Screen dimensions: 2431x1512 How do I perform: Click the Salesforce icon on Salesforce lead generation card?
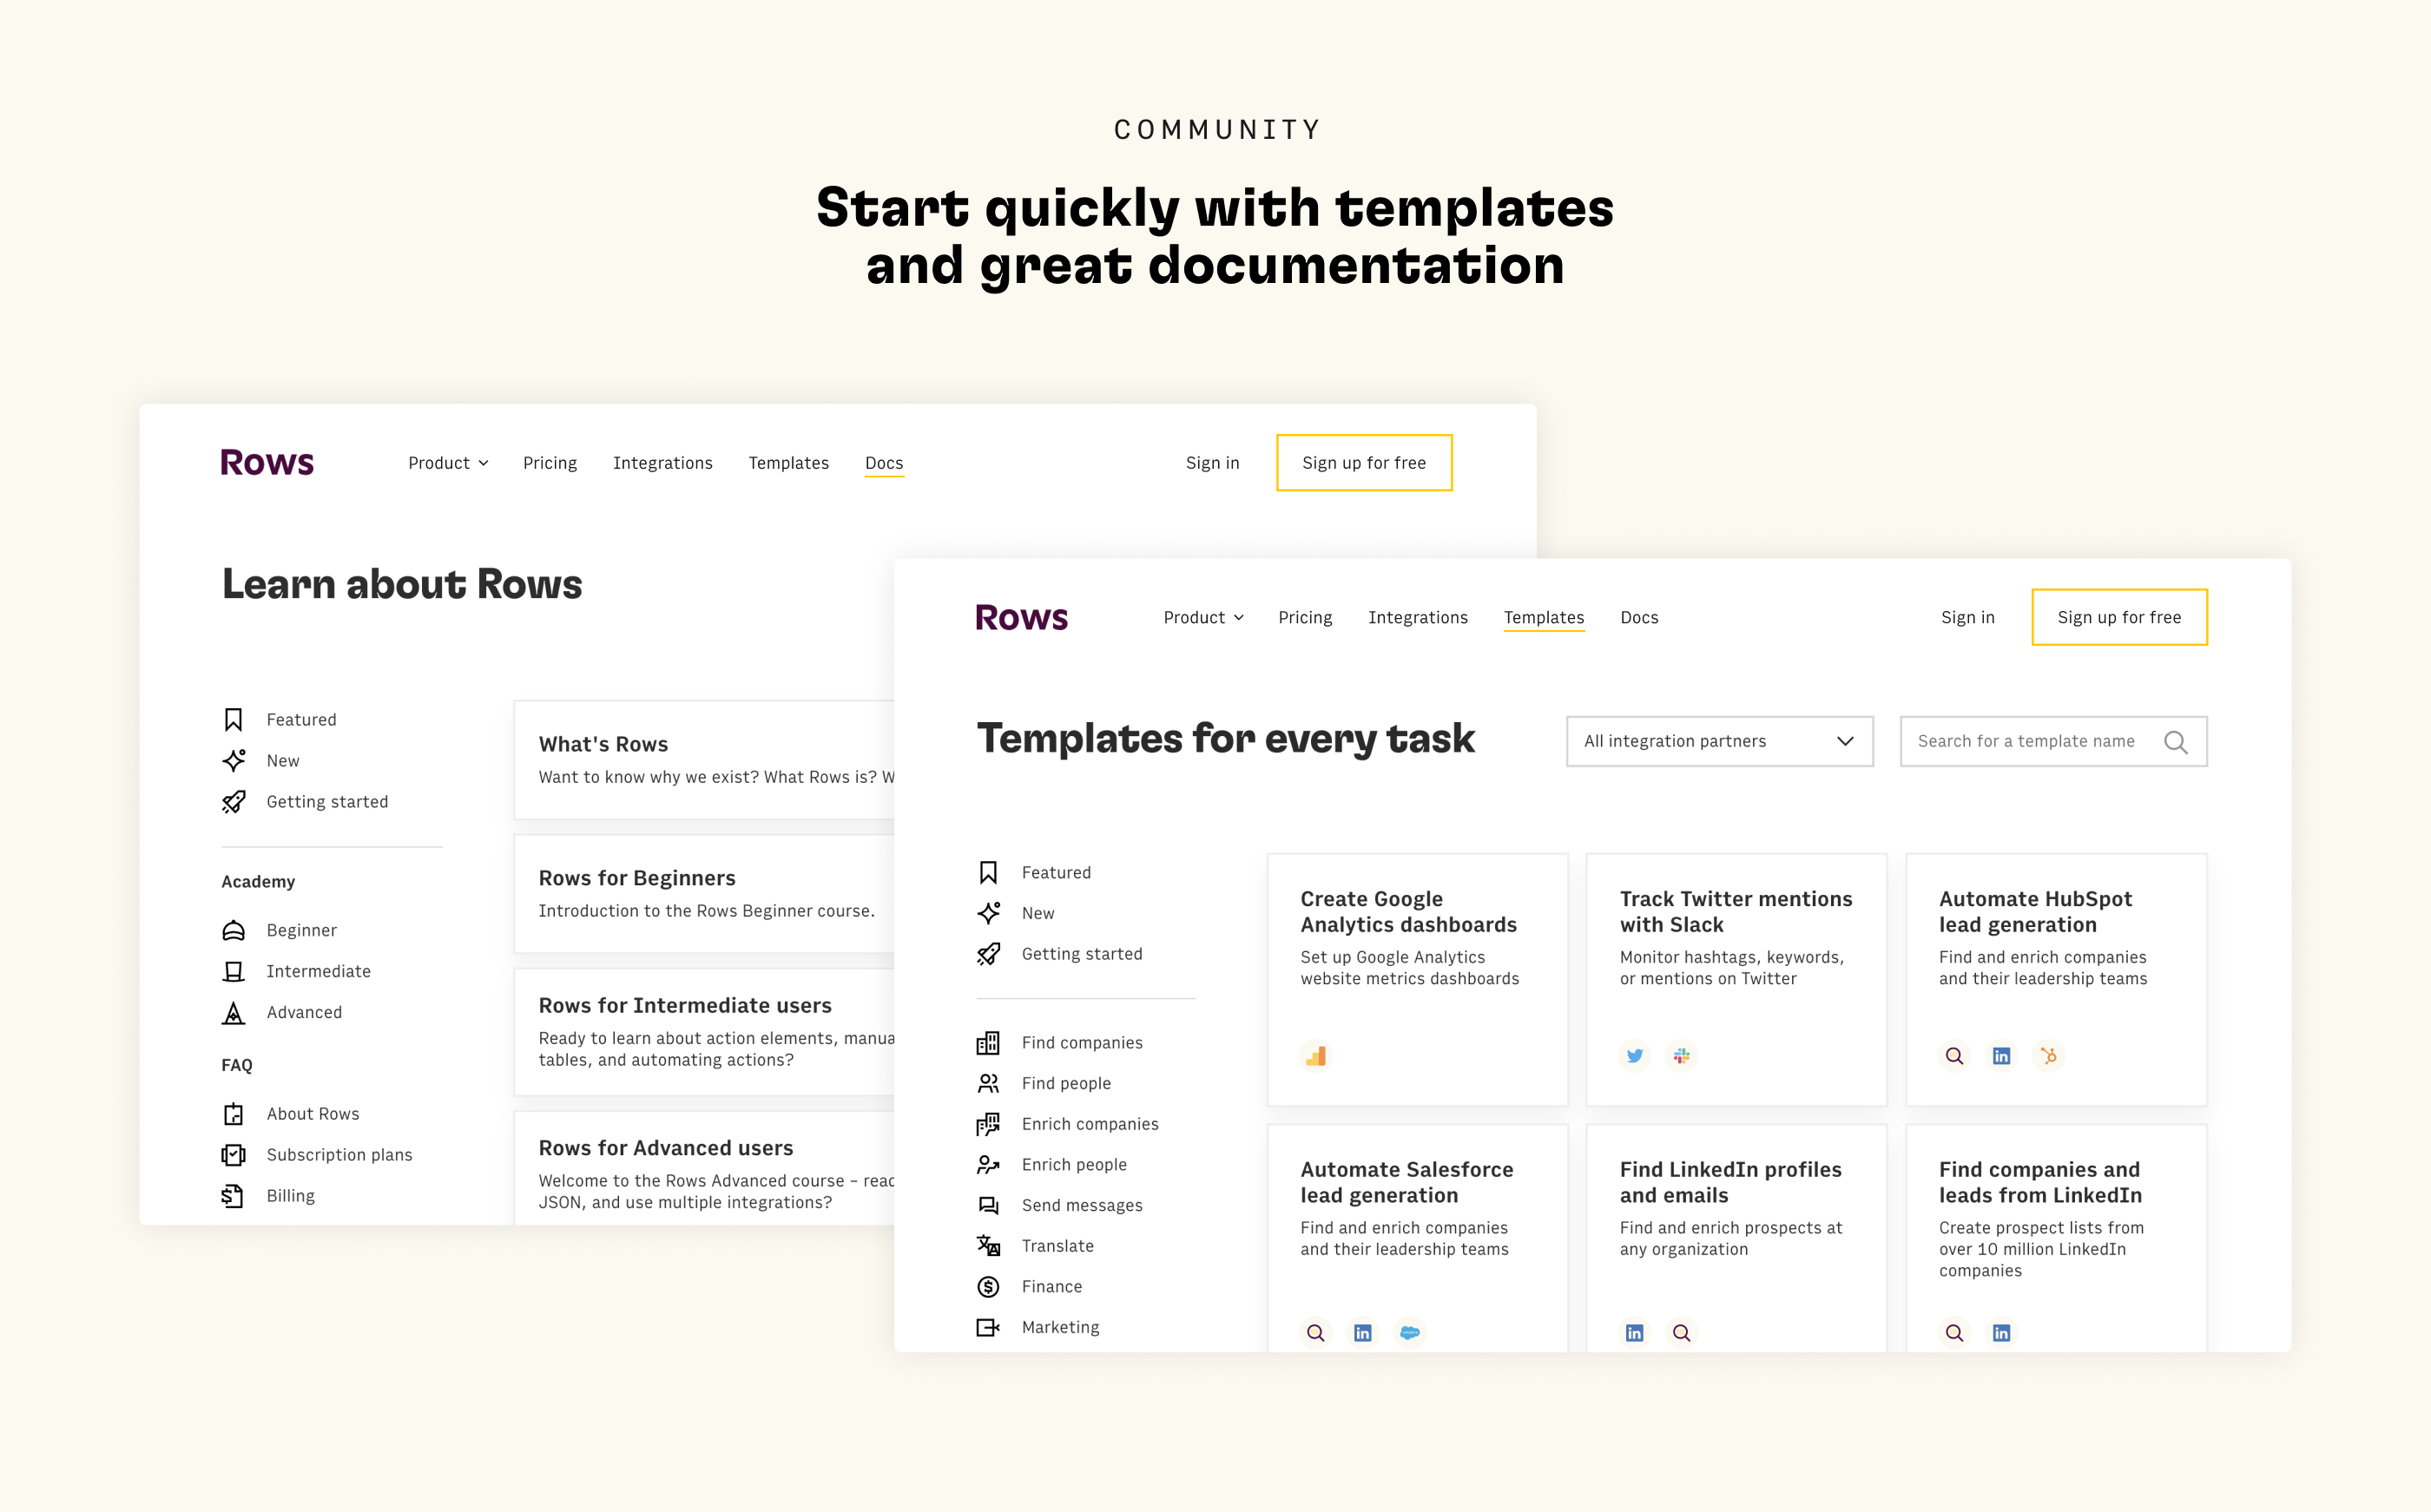coord(1409,1333)
